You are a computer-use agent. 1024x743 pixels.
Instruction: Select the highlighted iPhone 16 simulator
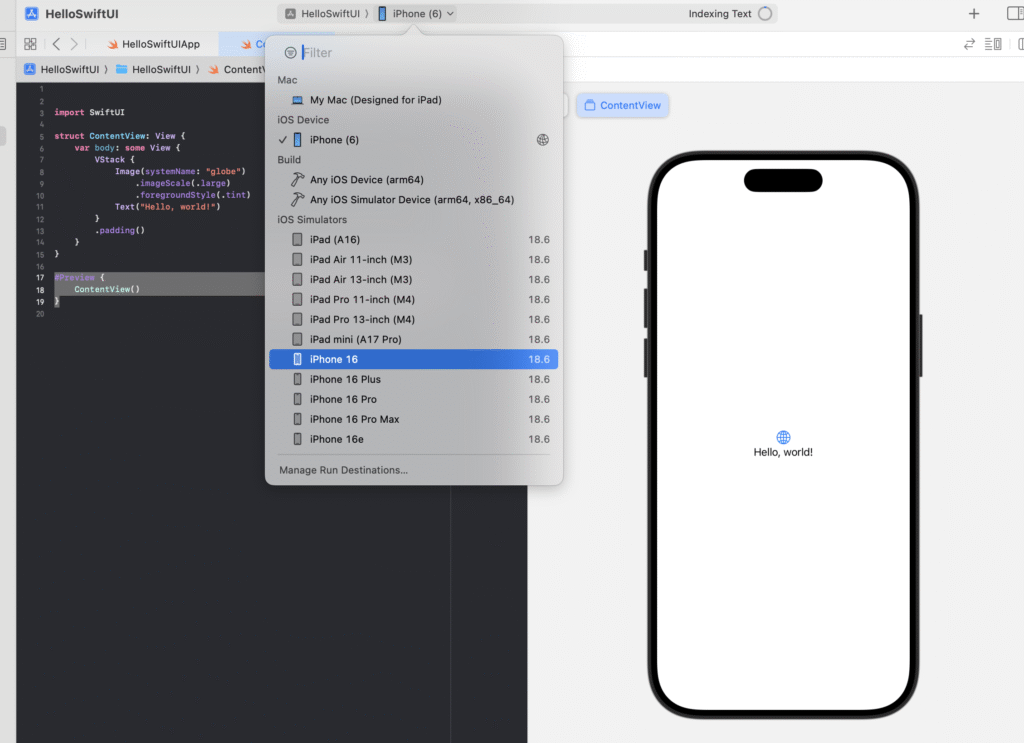tap(413, 359)
